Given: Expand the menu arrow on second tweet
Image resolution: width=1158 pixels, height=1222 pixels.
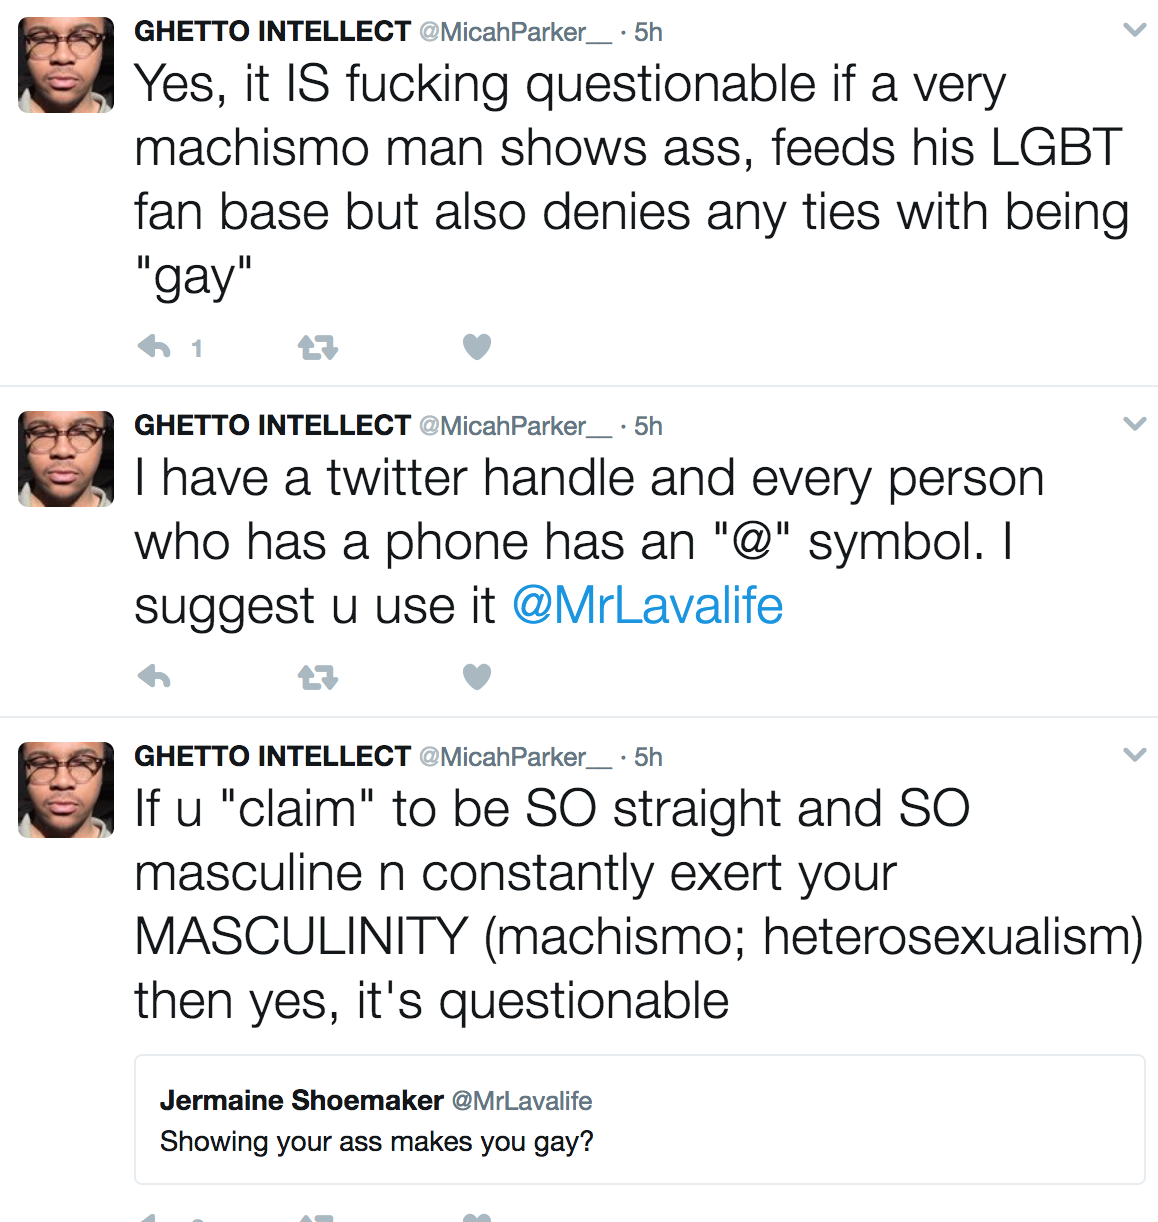Looking at the screenshot, I should [1134, 424].
